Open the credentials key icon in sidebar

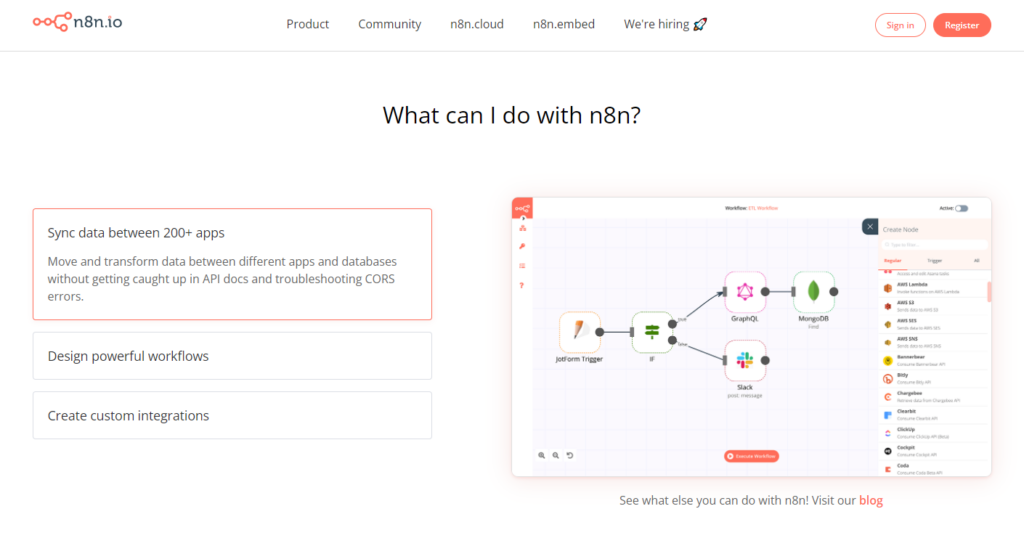522,246
